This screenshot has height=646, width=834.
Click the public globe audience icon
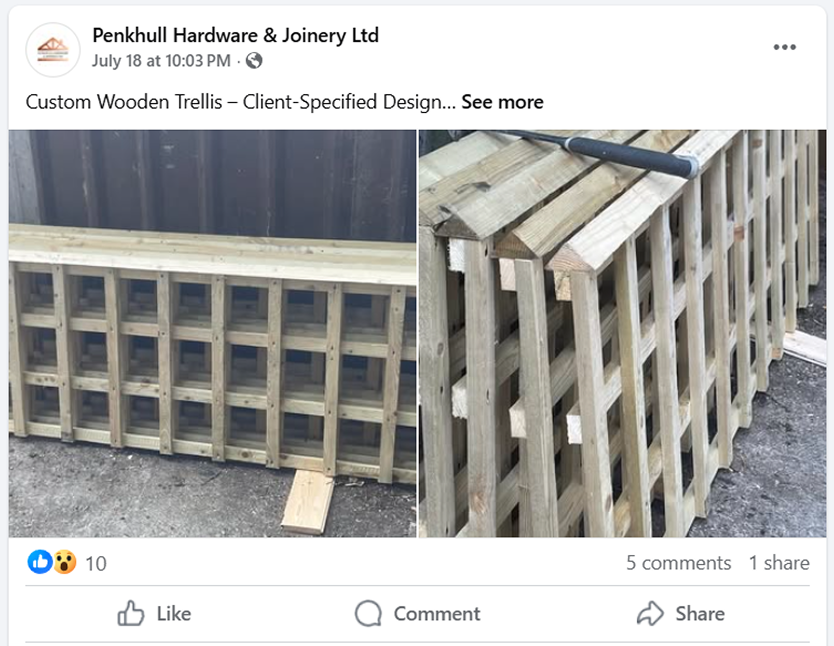tap(254, 61)
